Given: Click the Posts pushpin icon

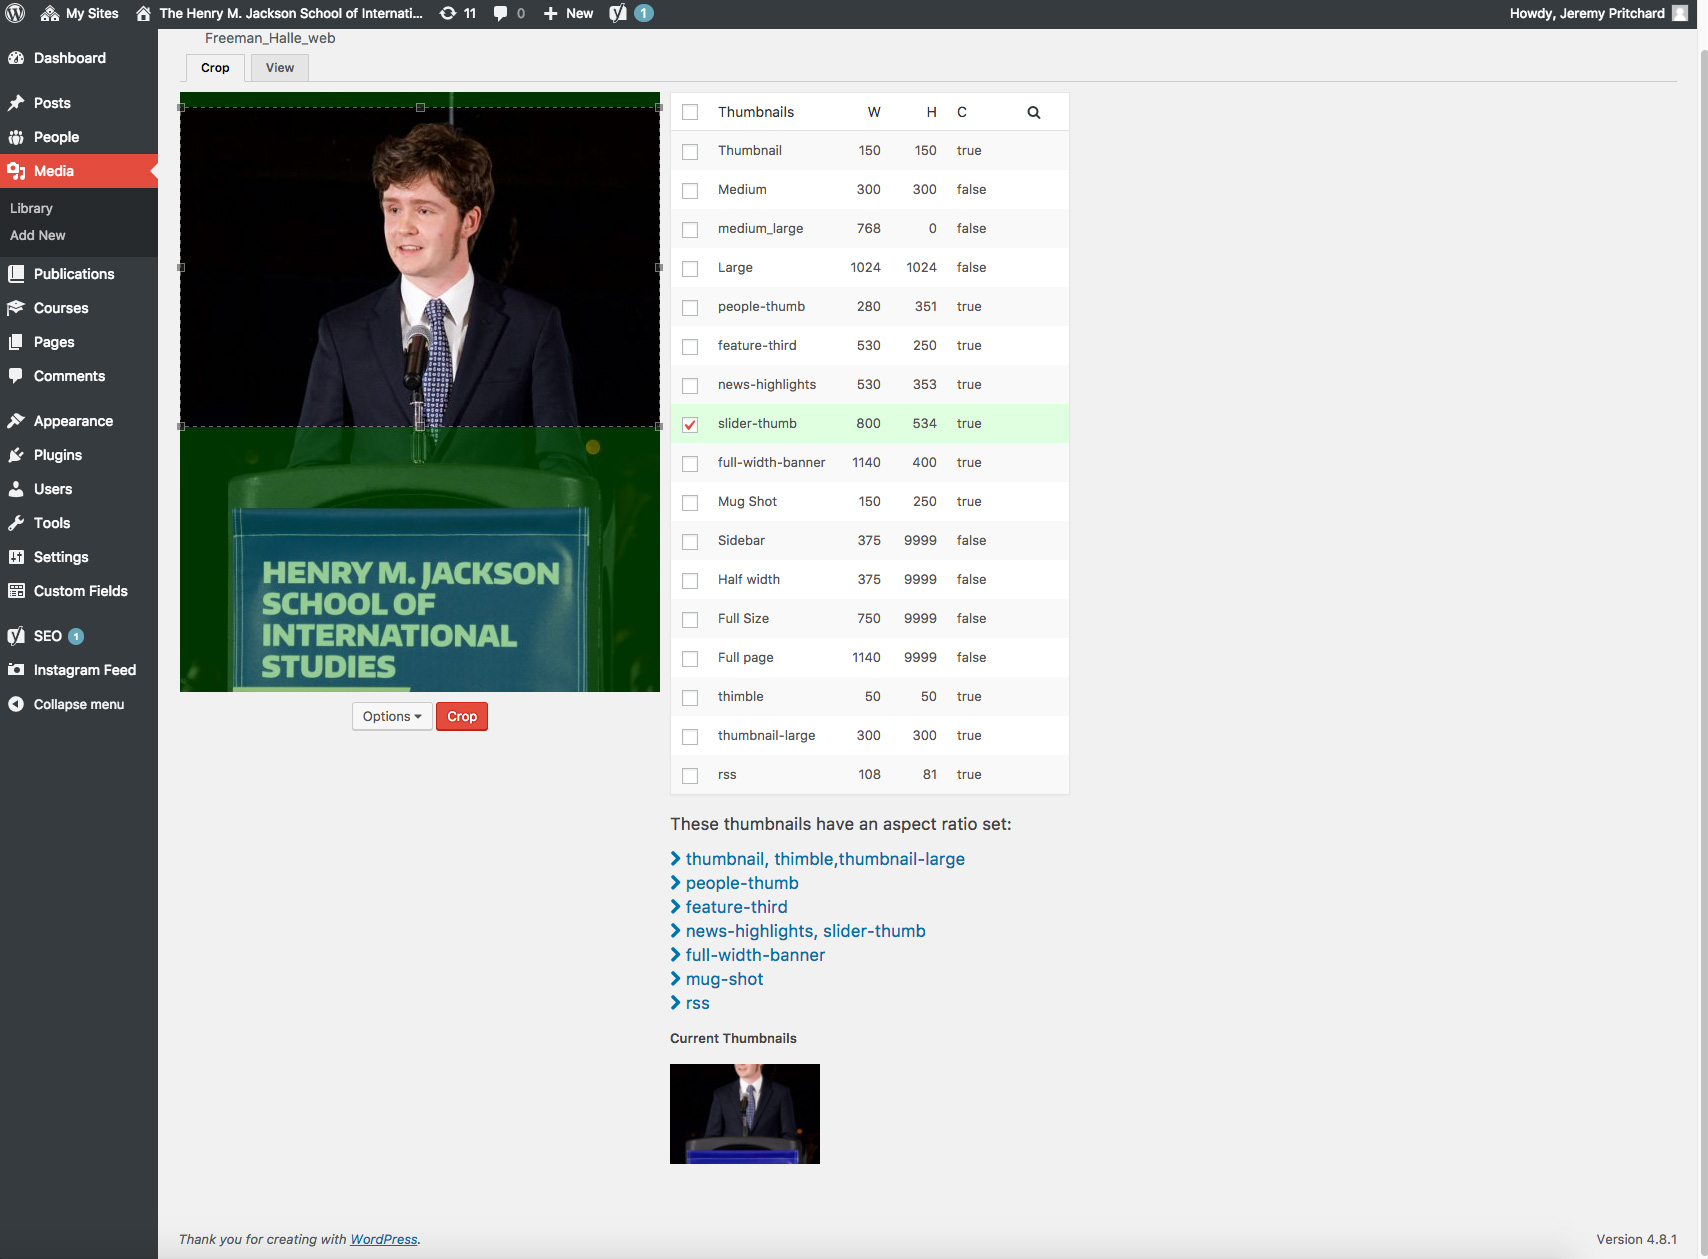Looking at the screenshot, I should click(16, 103).
